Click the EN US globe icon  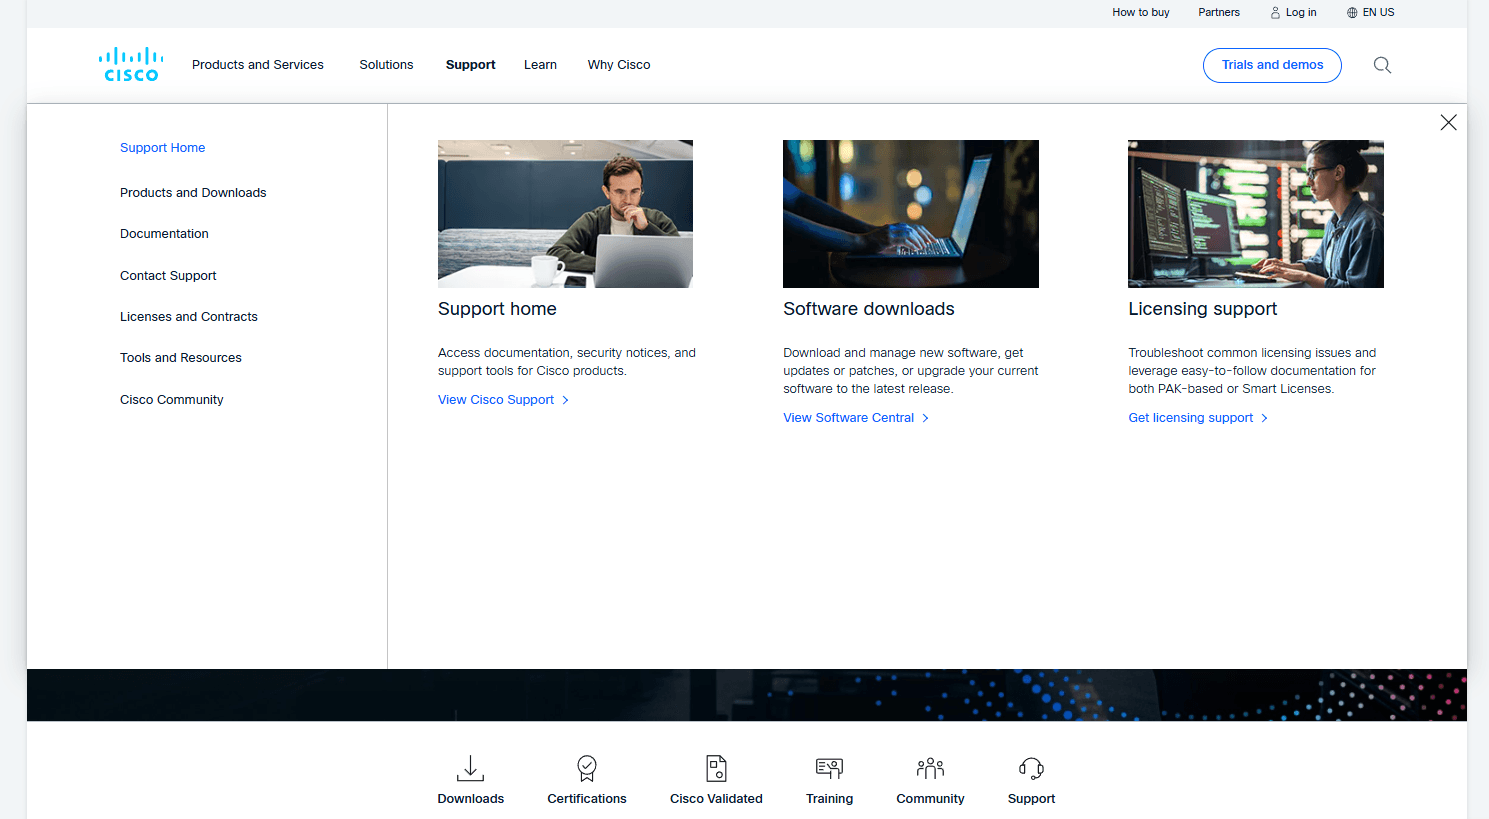click(x=1352, y=13)
